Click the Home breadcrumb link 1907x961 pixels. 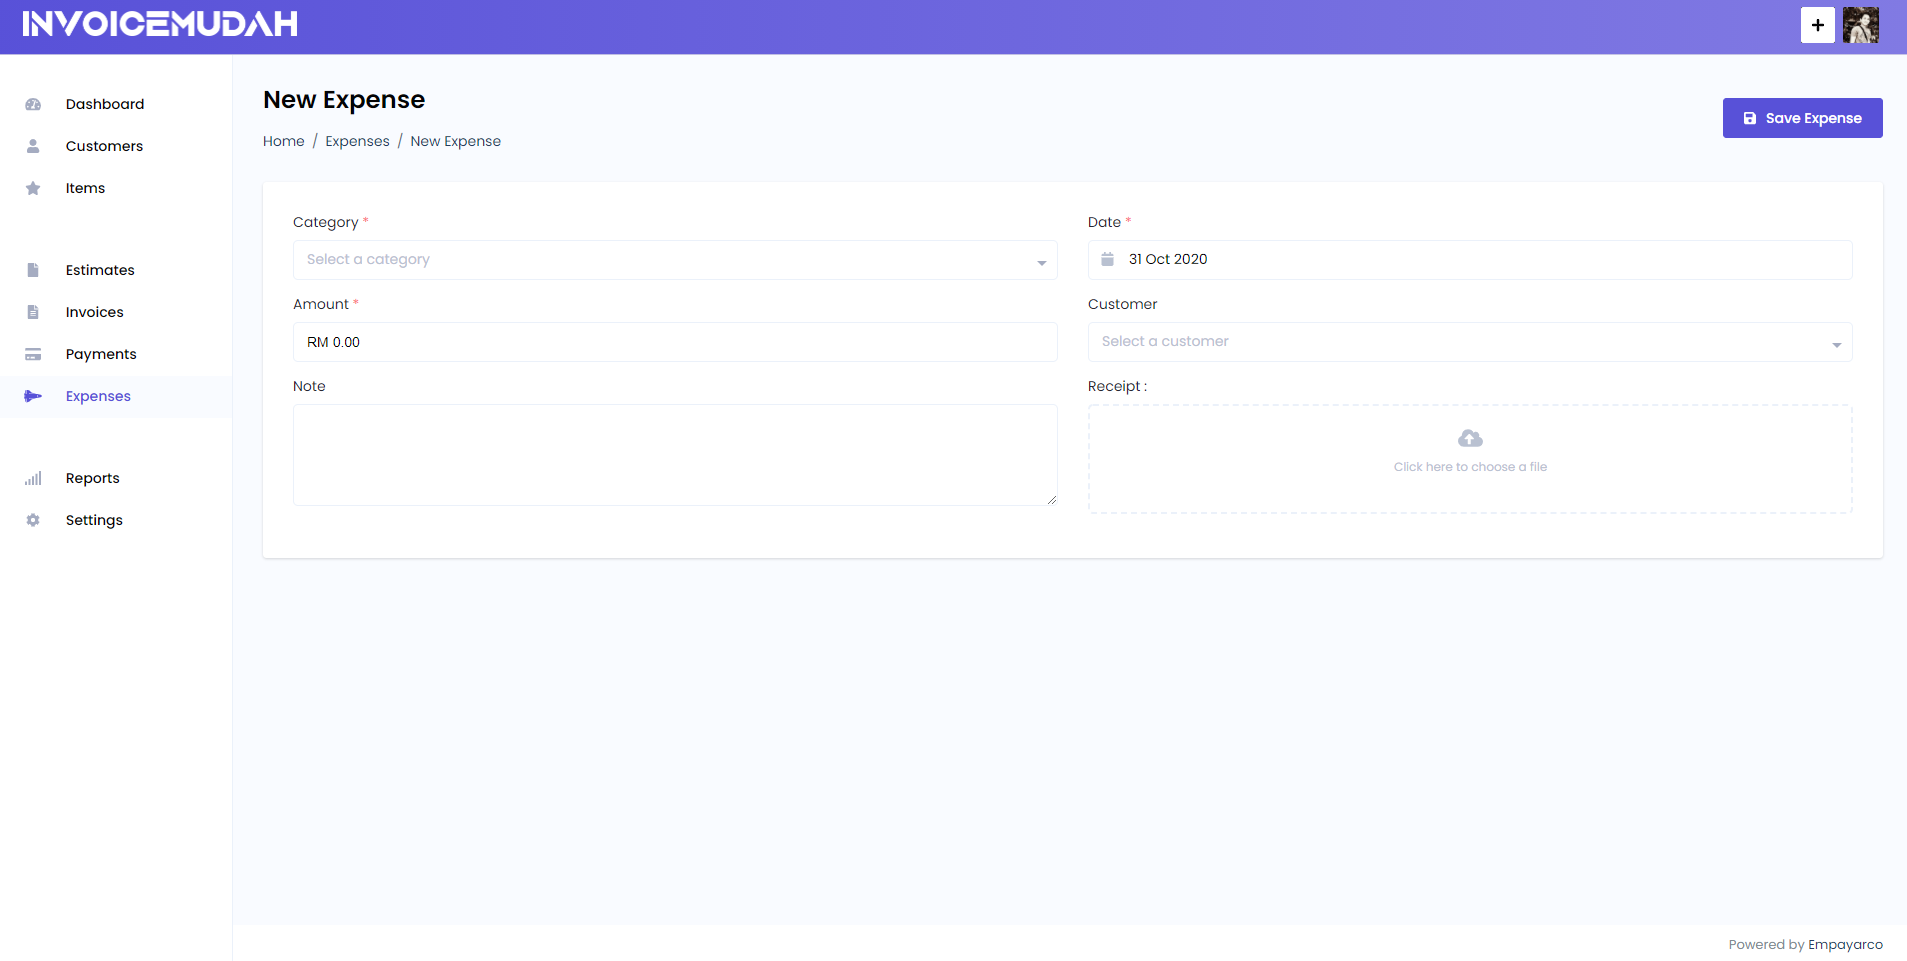[284, 141]
